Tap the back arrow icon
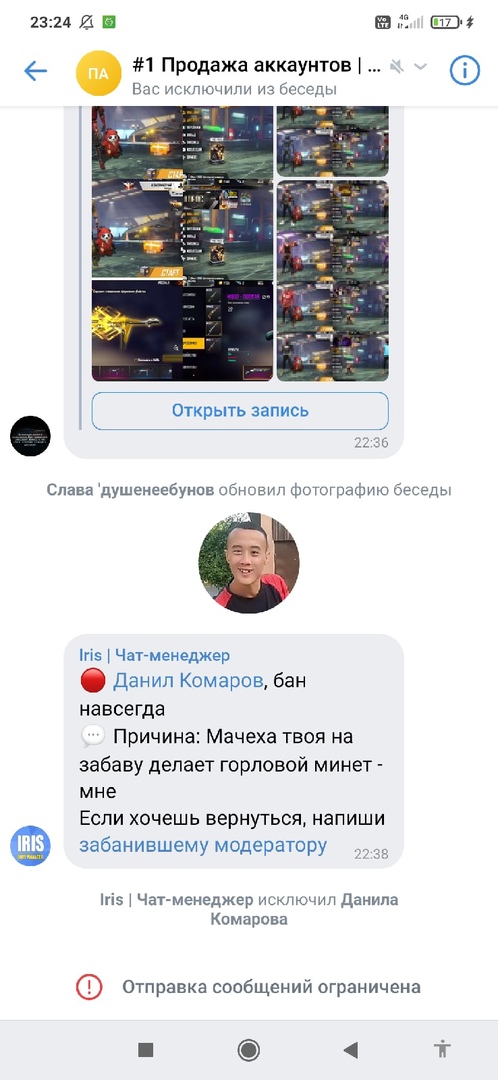 click(35, 70)
